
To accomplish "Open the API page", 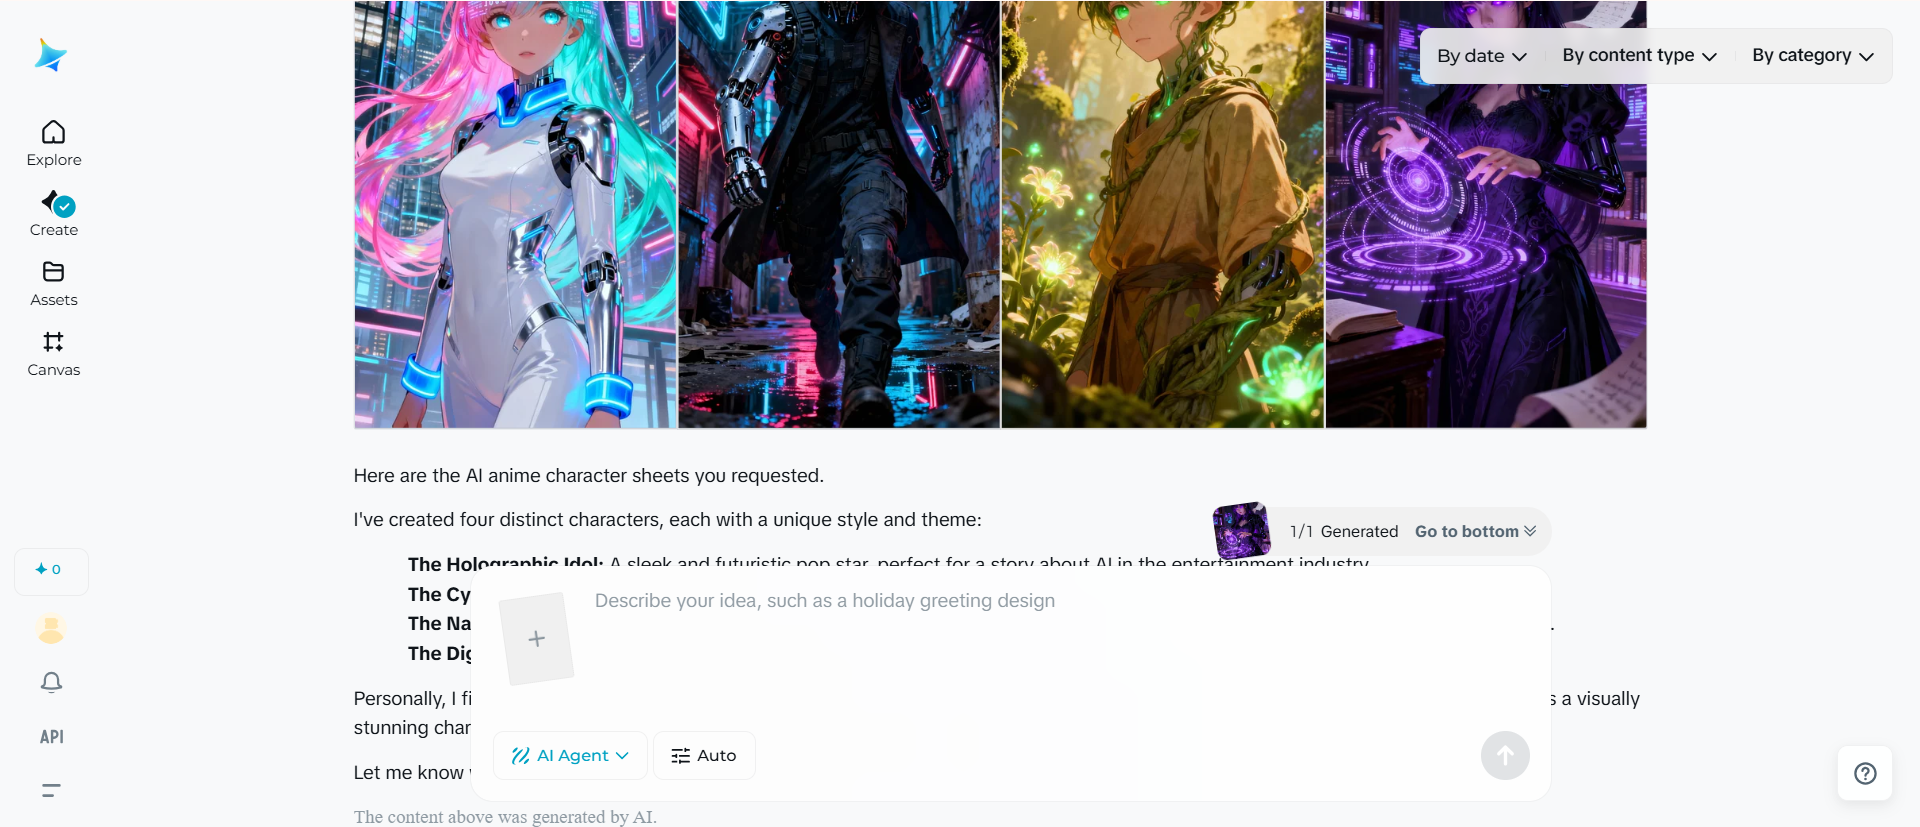I will [52, 737].
